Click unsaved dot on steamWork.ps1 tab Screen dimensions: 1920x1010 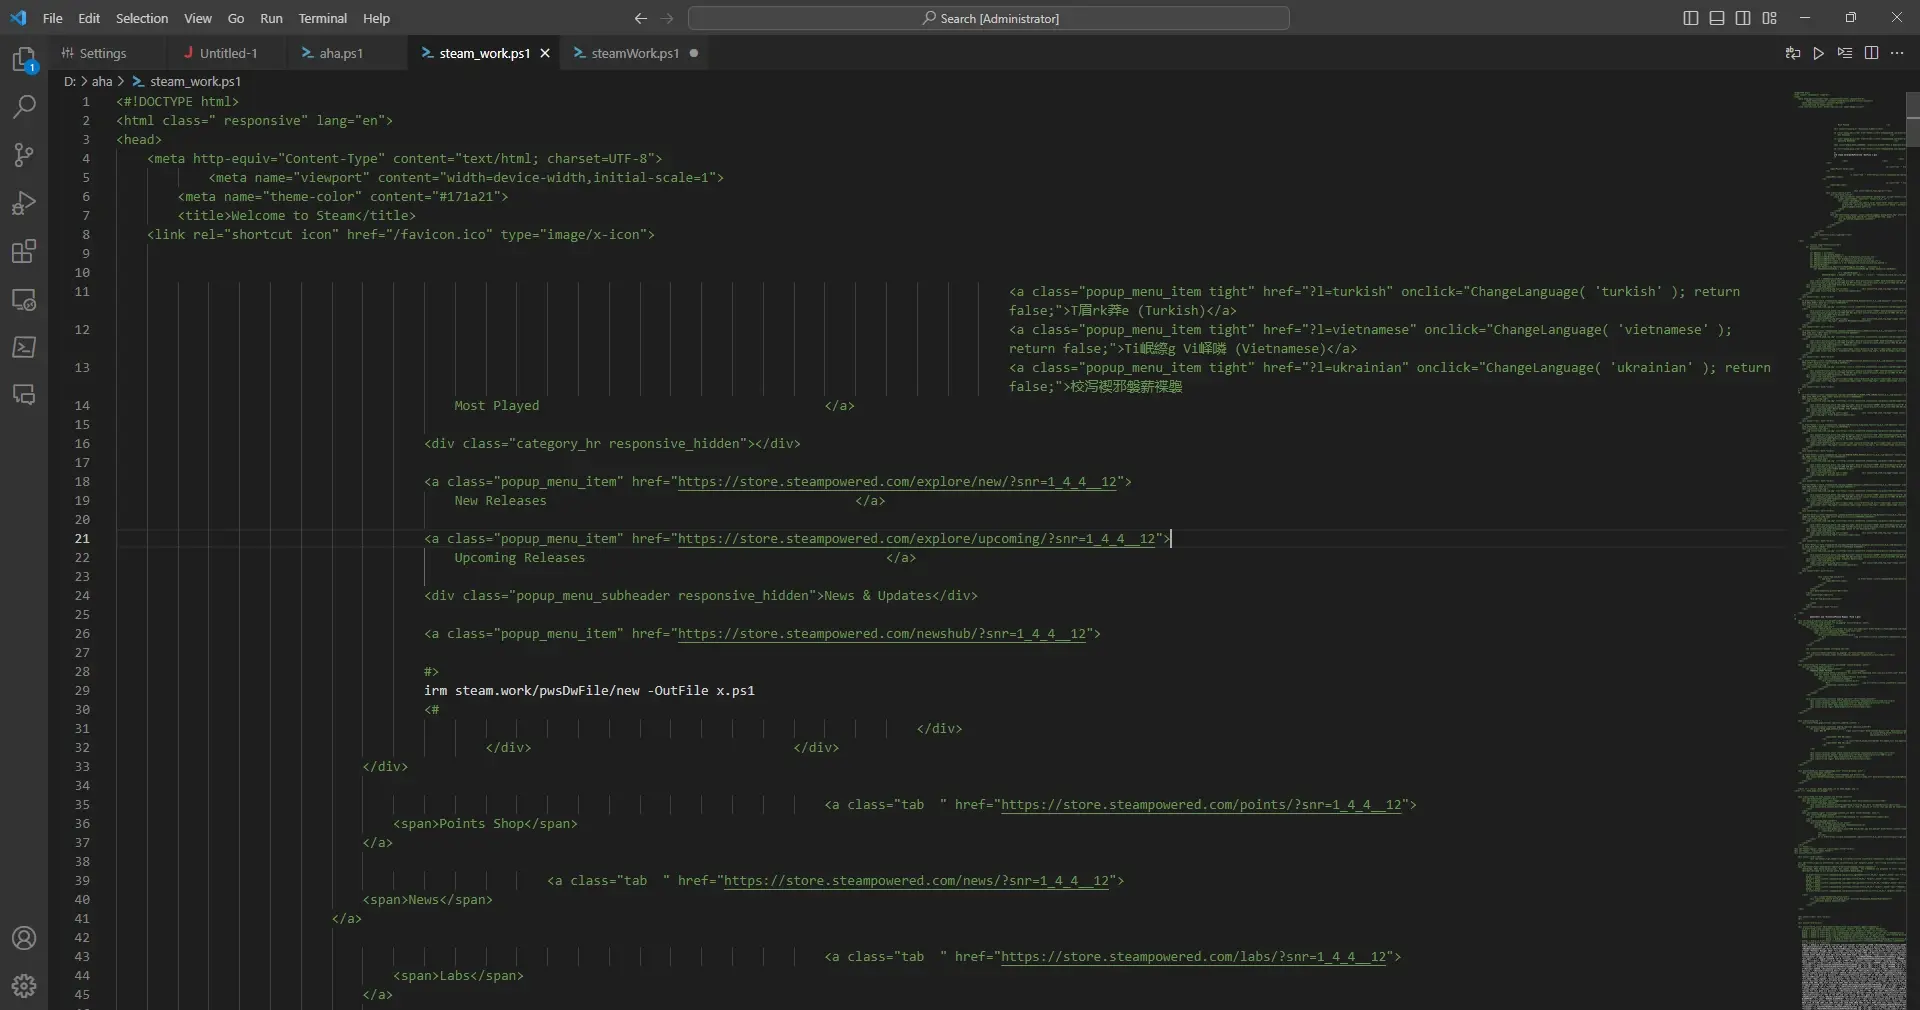click(693, 53)
